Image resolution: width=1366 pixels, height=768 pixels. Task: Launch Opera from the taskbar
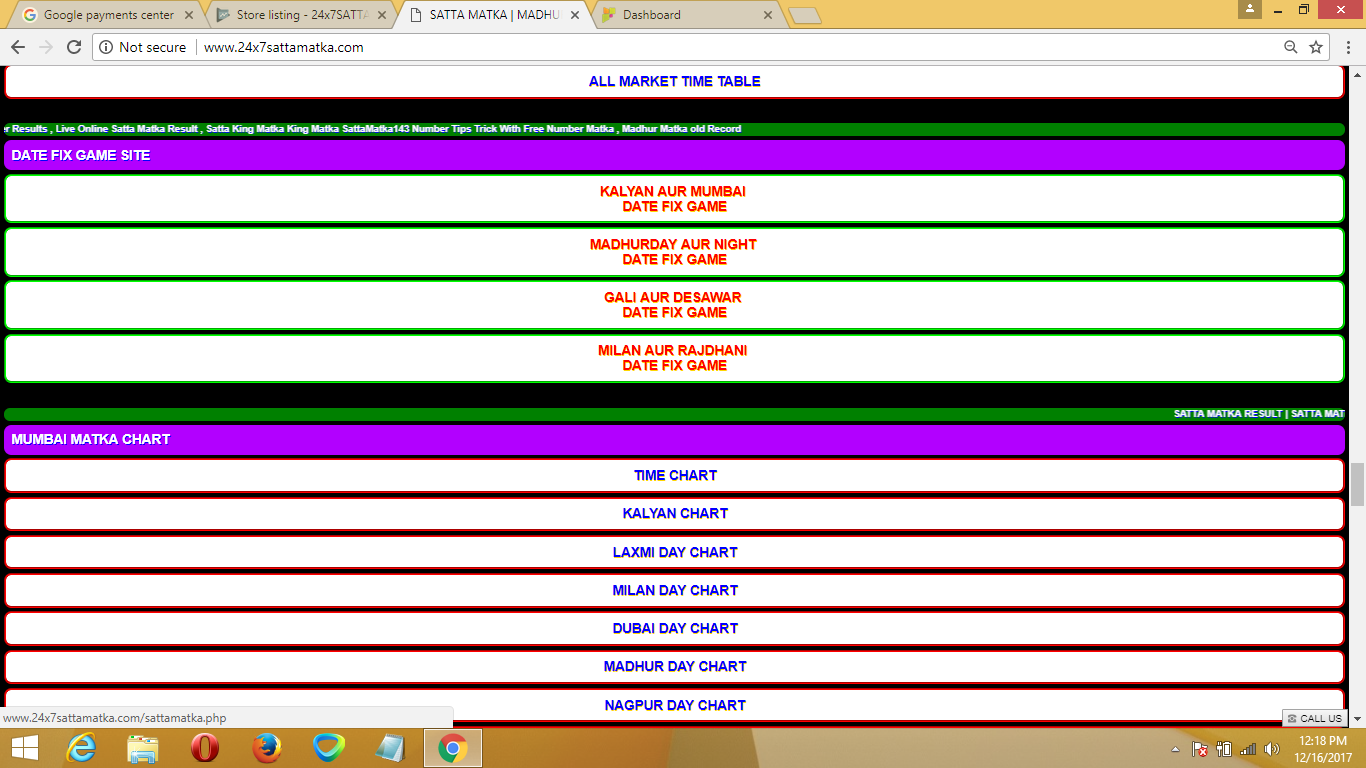(205, 747)
